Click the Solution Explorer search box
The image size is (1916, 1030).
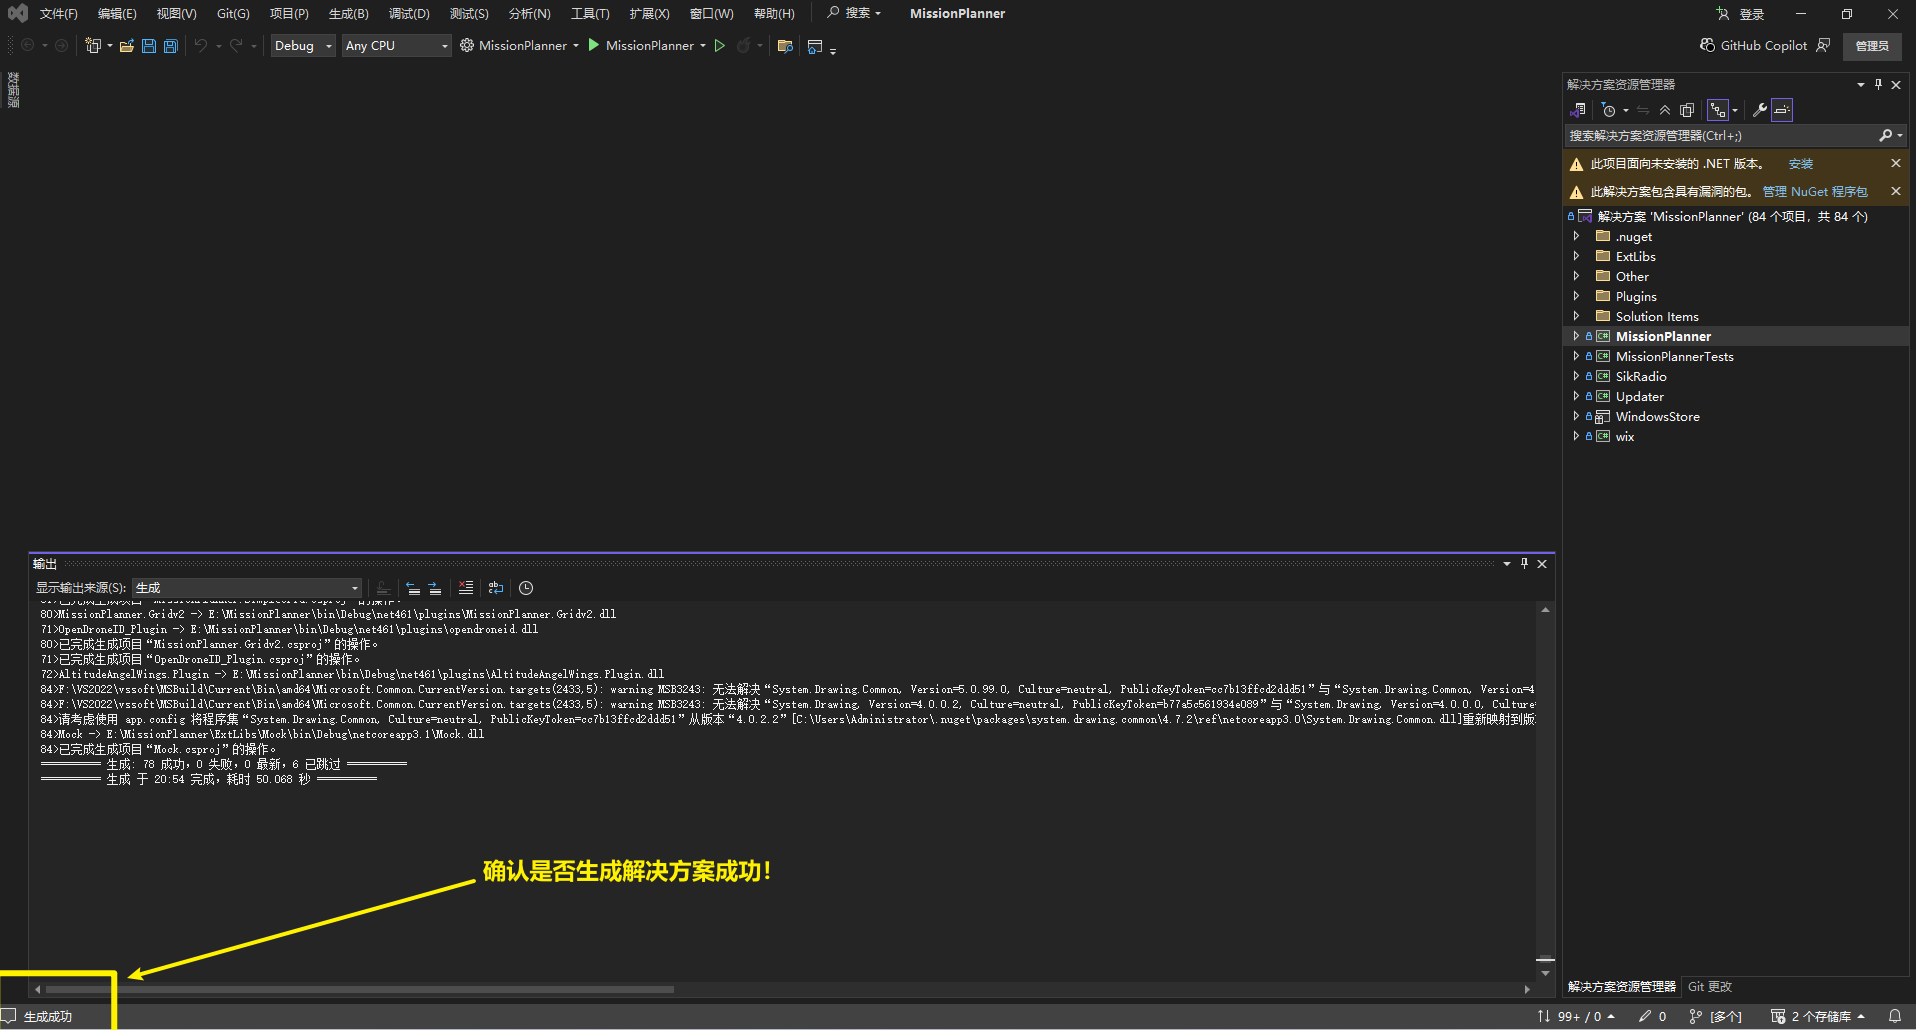tap(1720, 136)
